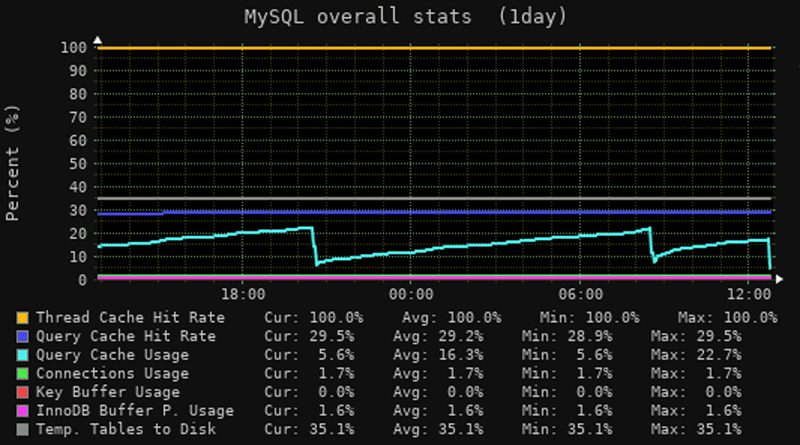Viewport: 800px width, 445px height.
Task: Click the white arrow at the x-axis end
Action: point(779,279)
